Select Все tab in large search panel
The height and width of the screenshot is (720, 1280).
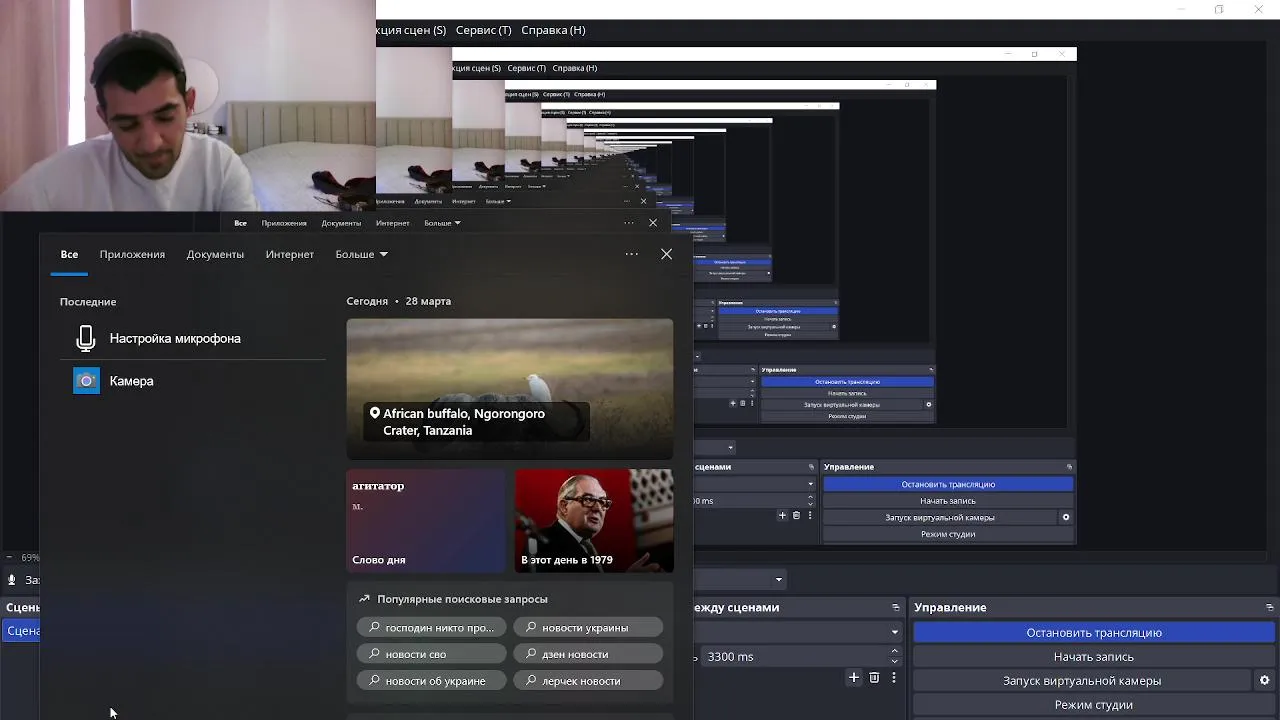click(69, 254)
